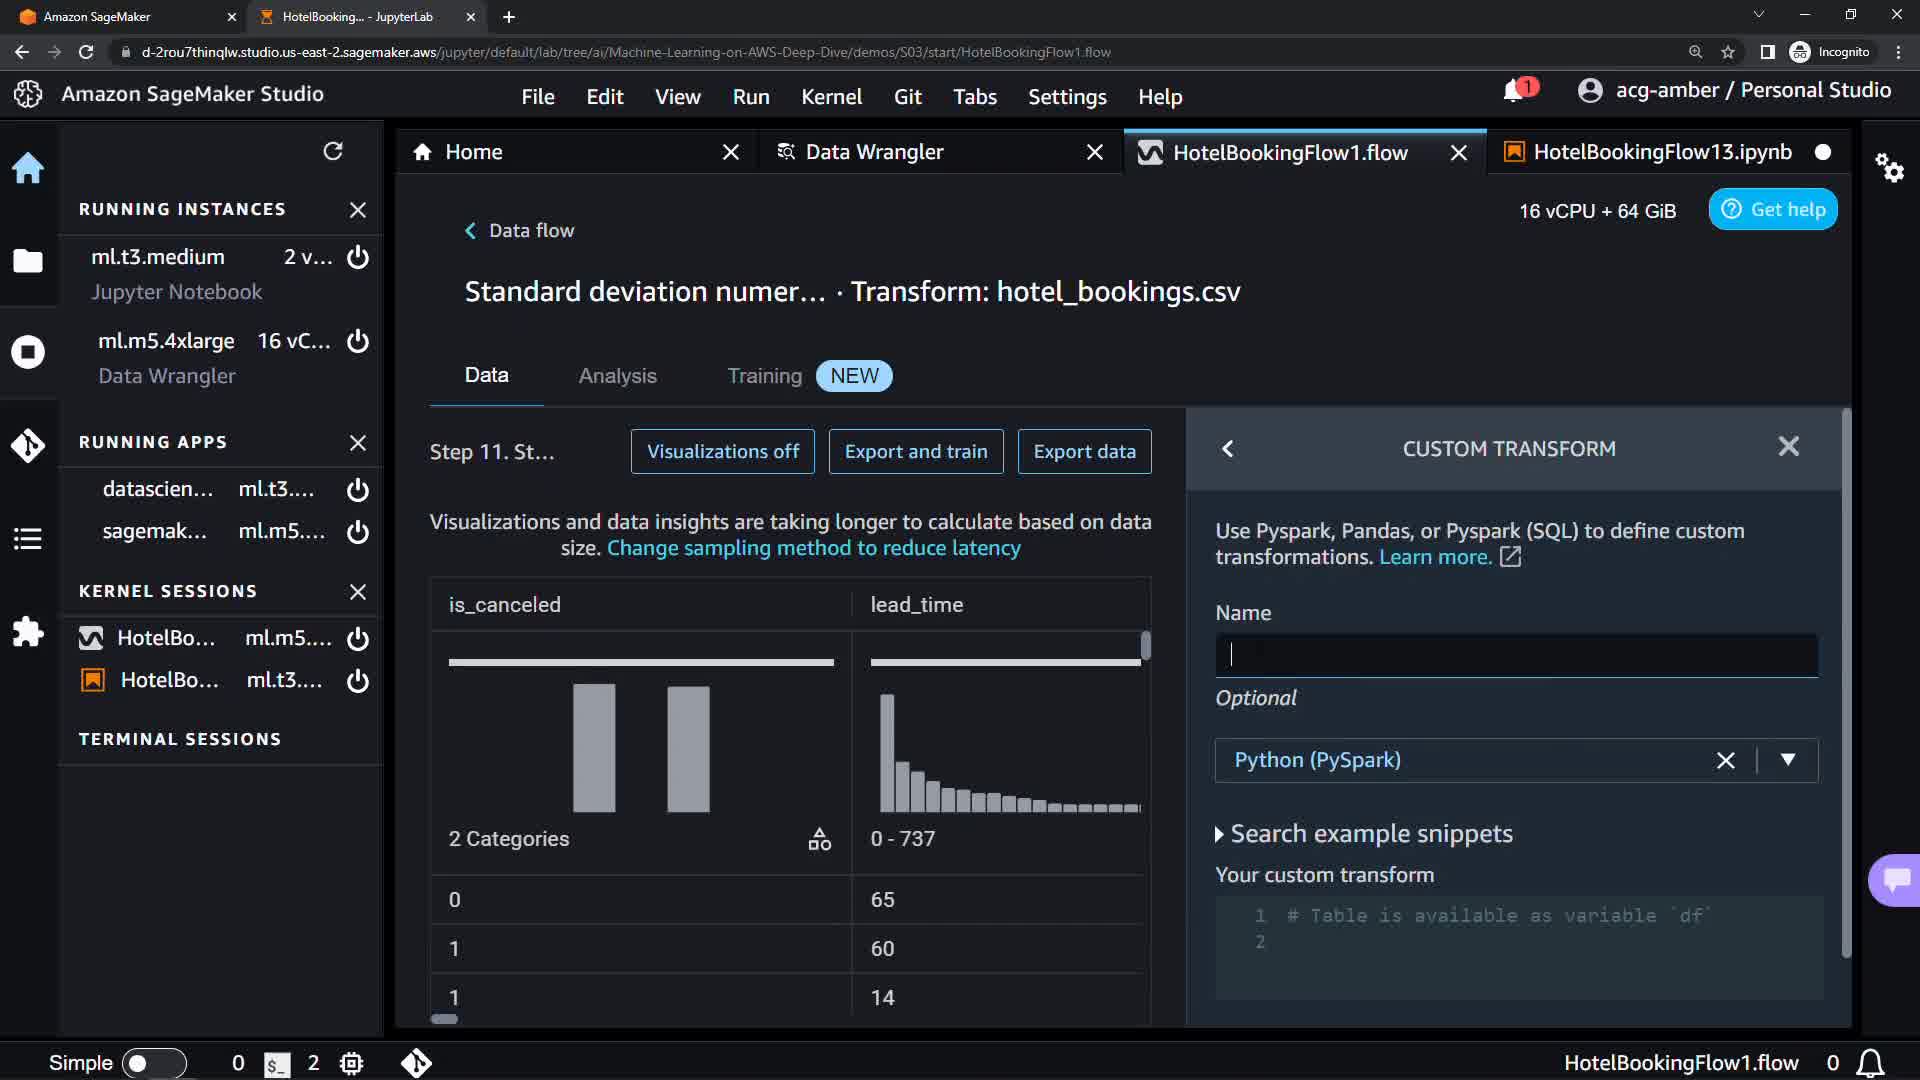Open the settings gears icon at right
This screenshot has width=1920, height=1080.
click(1888, 167)
